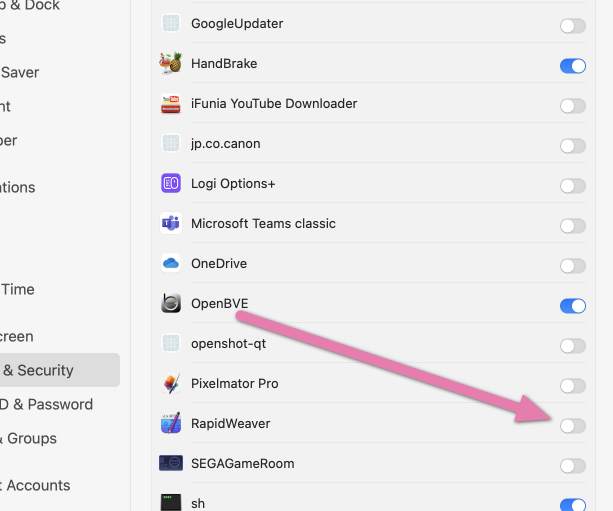
Task: Click the openshot-qt placeholder icon
Action: point(171,344)
